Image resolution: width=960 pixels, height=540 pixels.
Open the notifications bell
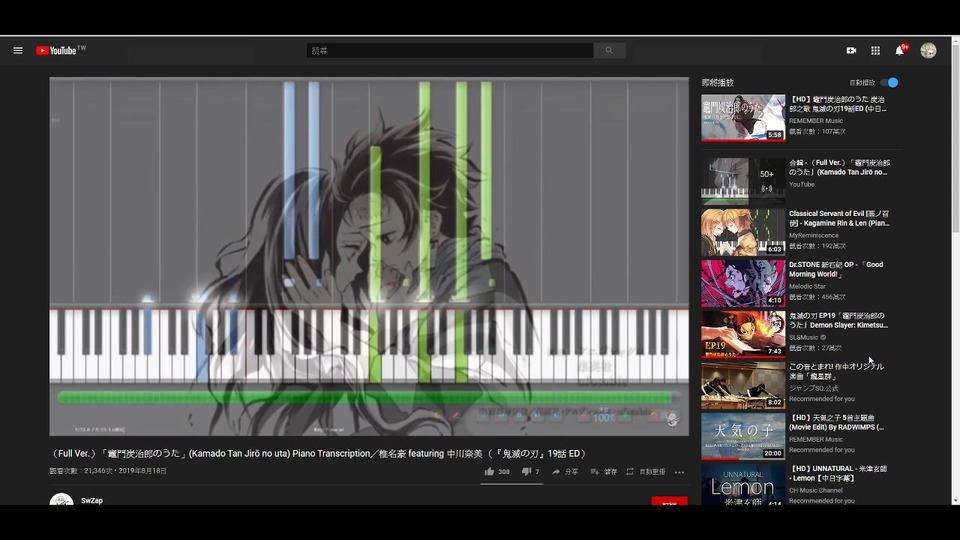pyautogui.click(x=899, y=50)
